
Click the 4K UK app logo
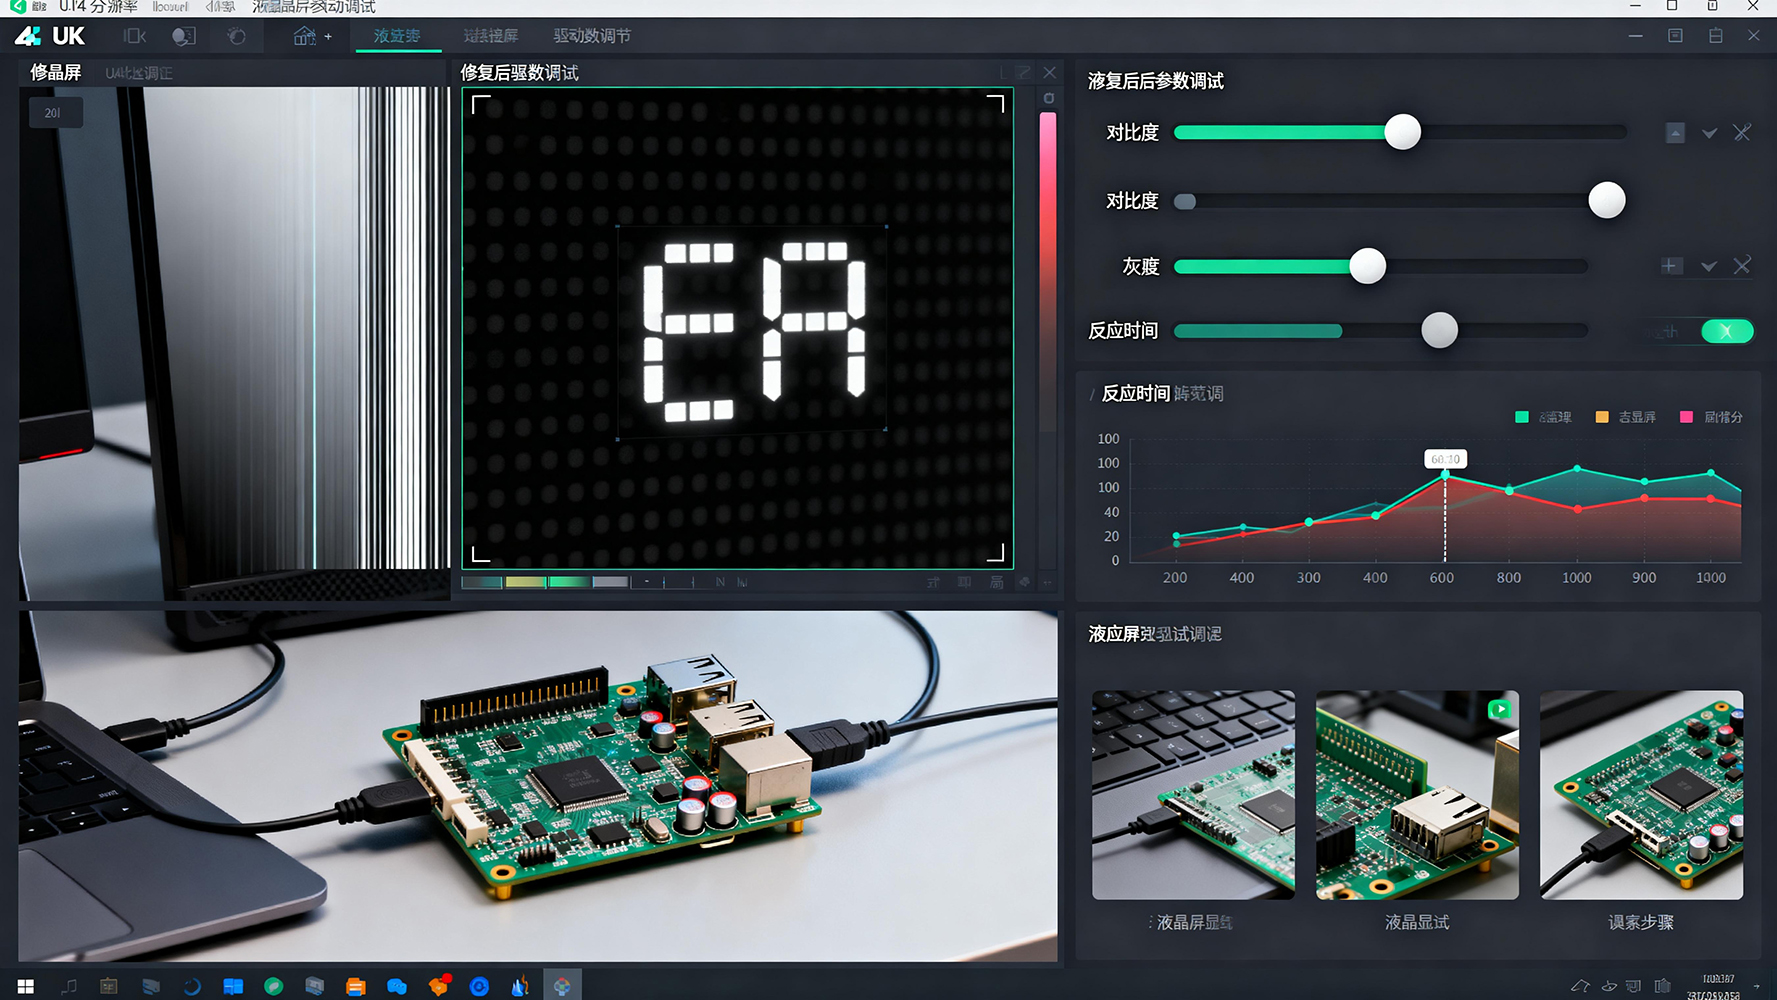pyautogui.click(x=50, y=36)
